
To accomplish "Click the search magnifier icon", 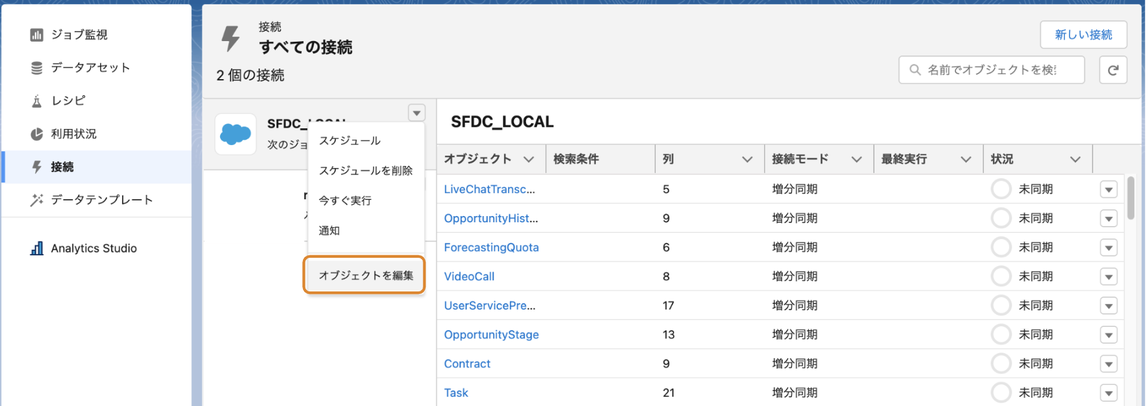I will coord(914,70).
